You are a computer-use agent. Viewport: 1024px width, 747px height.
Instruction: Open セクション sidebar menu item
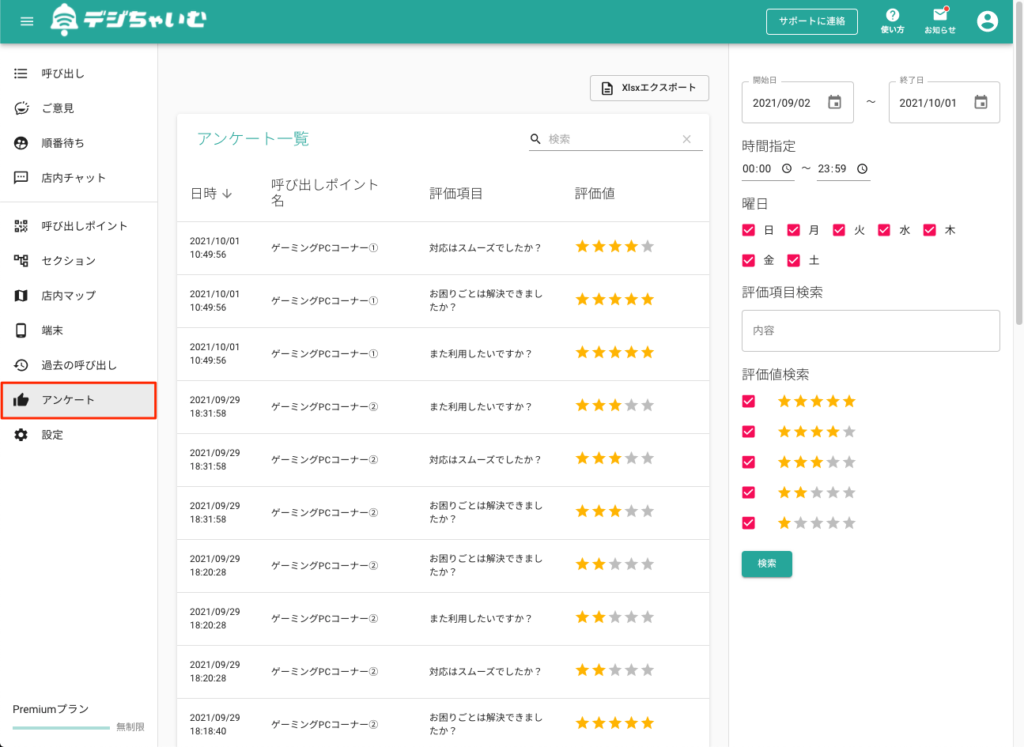[78, 261]
